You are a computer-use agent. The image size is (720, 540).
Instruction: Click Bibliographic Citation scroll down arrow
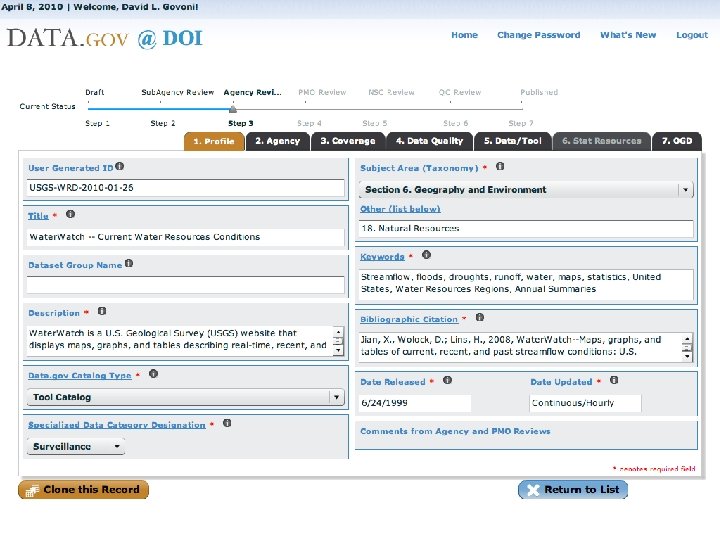coord(687,356)
